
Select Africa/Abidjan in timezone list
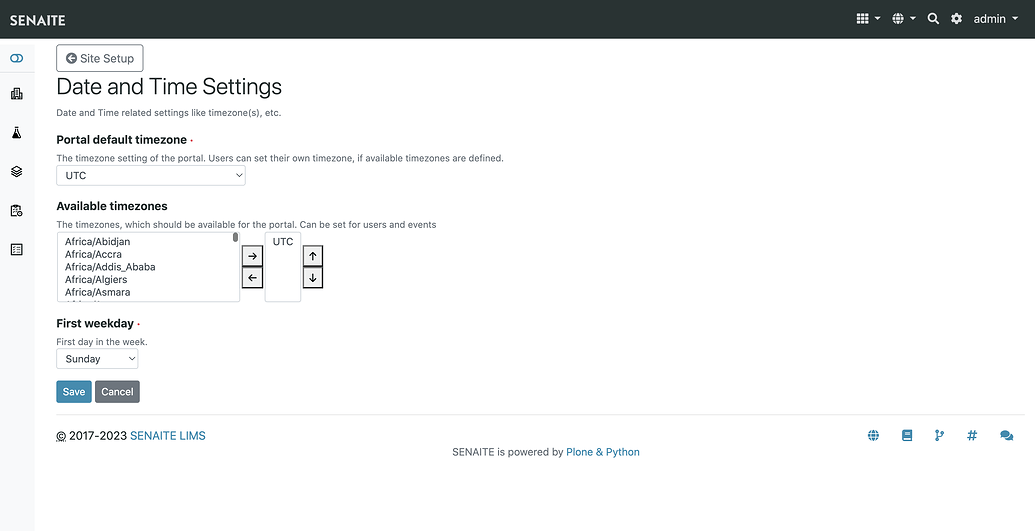point(98,242)
